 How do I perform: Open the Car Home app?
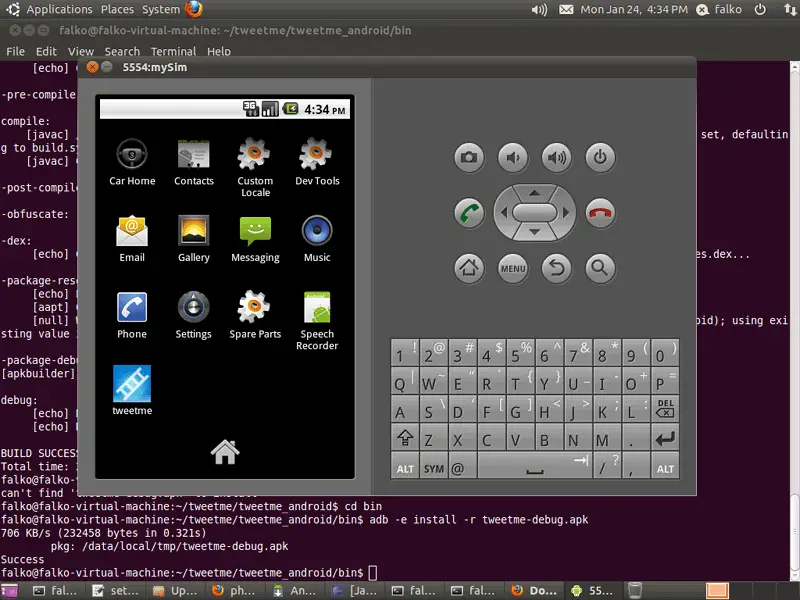[132, 162]
